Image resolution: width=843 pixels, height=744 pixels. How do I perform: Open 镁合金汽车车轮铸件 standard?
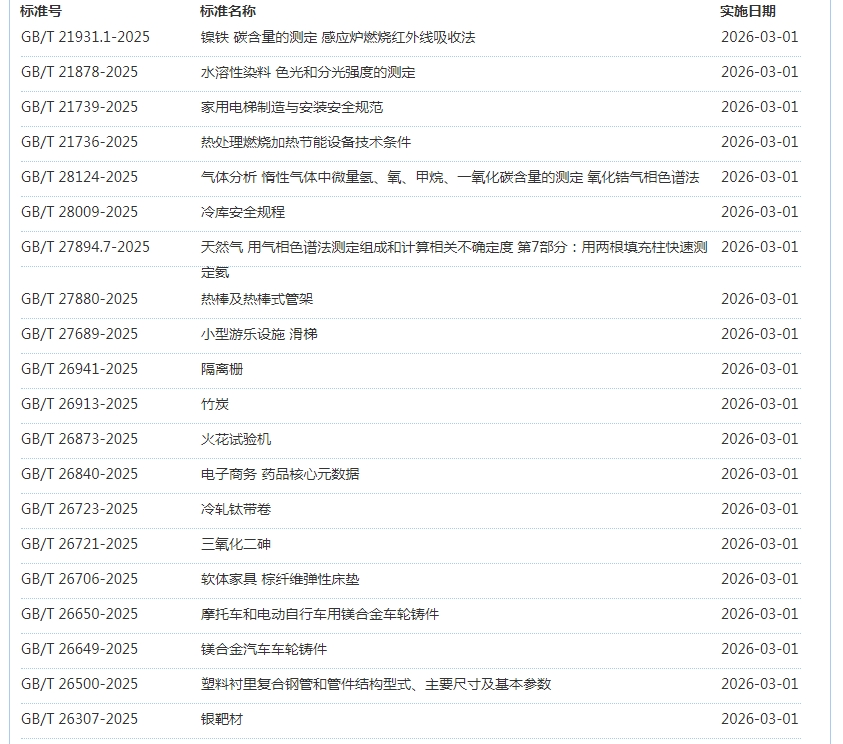point(264,649)
